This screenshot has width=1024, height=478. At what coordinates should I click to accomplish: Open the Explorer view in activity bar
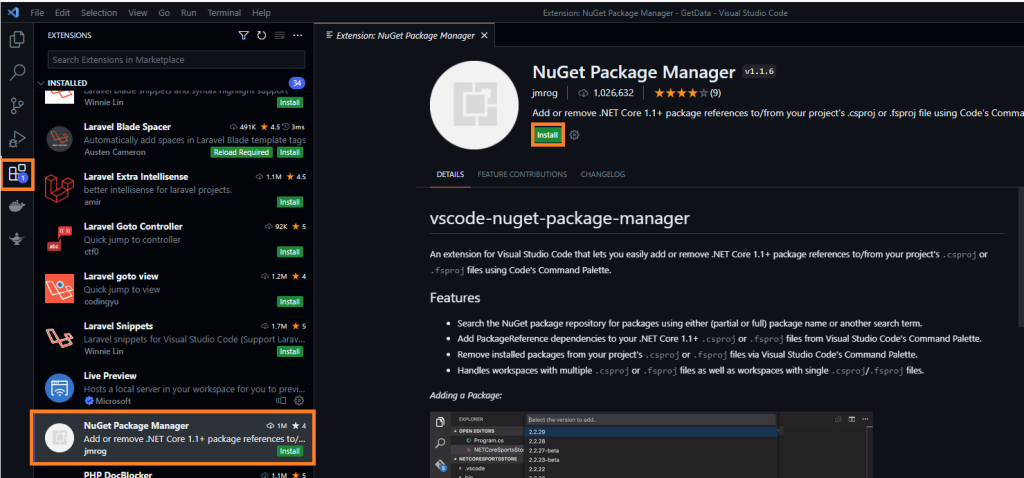coord(18,39)
